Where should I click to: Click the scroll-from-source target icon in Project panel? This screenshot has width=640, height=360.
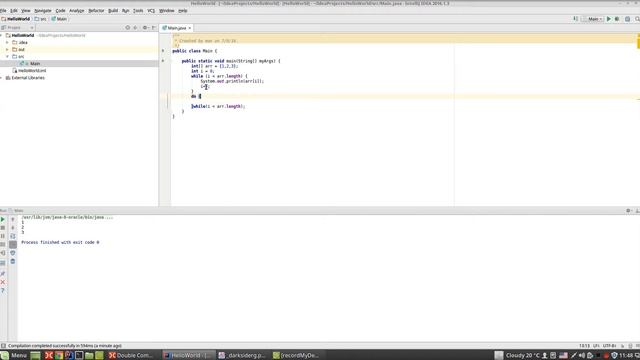tap(128, 28)
